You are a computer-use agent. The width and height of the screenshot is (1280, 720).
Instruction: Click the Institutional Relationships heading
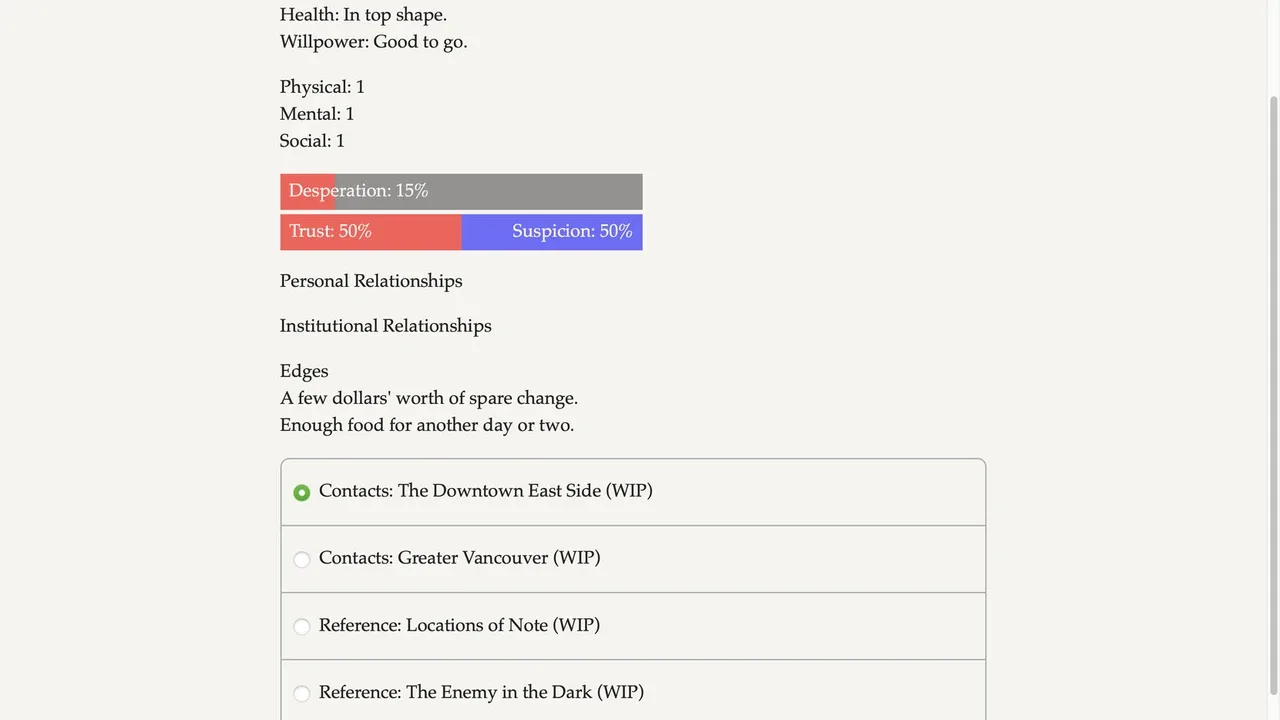pos(385,326)
